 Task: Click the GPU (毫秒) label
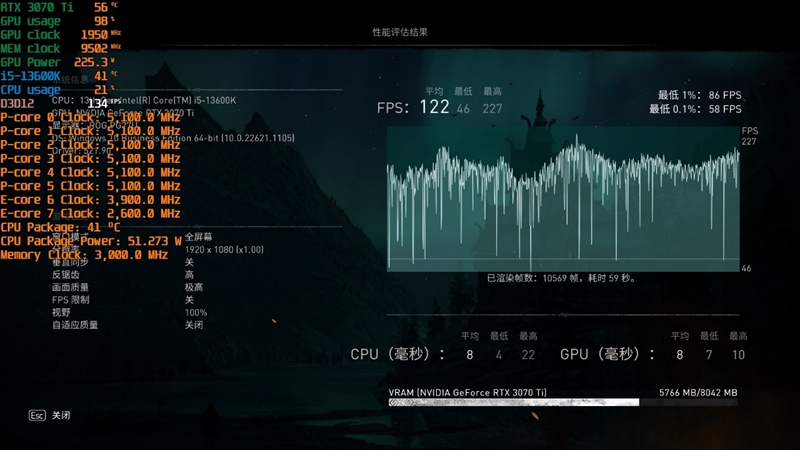607,354
